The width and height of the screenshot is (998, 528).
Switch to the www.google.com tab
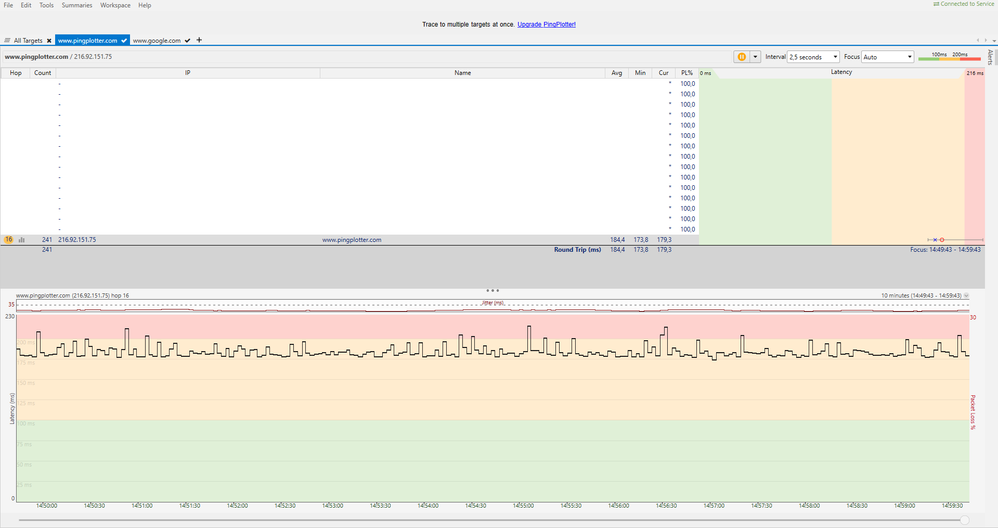(x=157, y=41)
